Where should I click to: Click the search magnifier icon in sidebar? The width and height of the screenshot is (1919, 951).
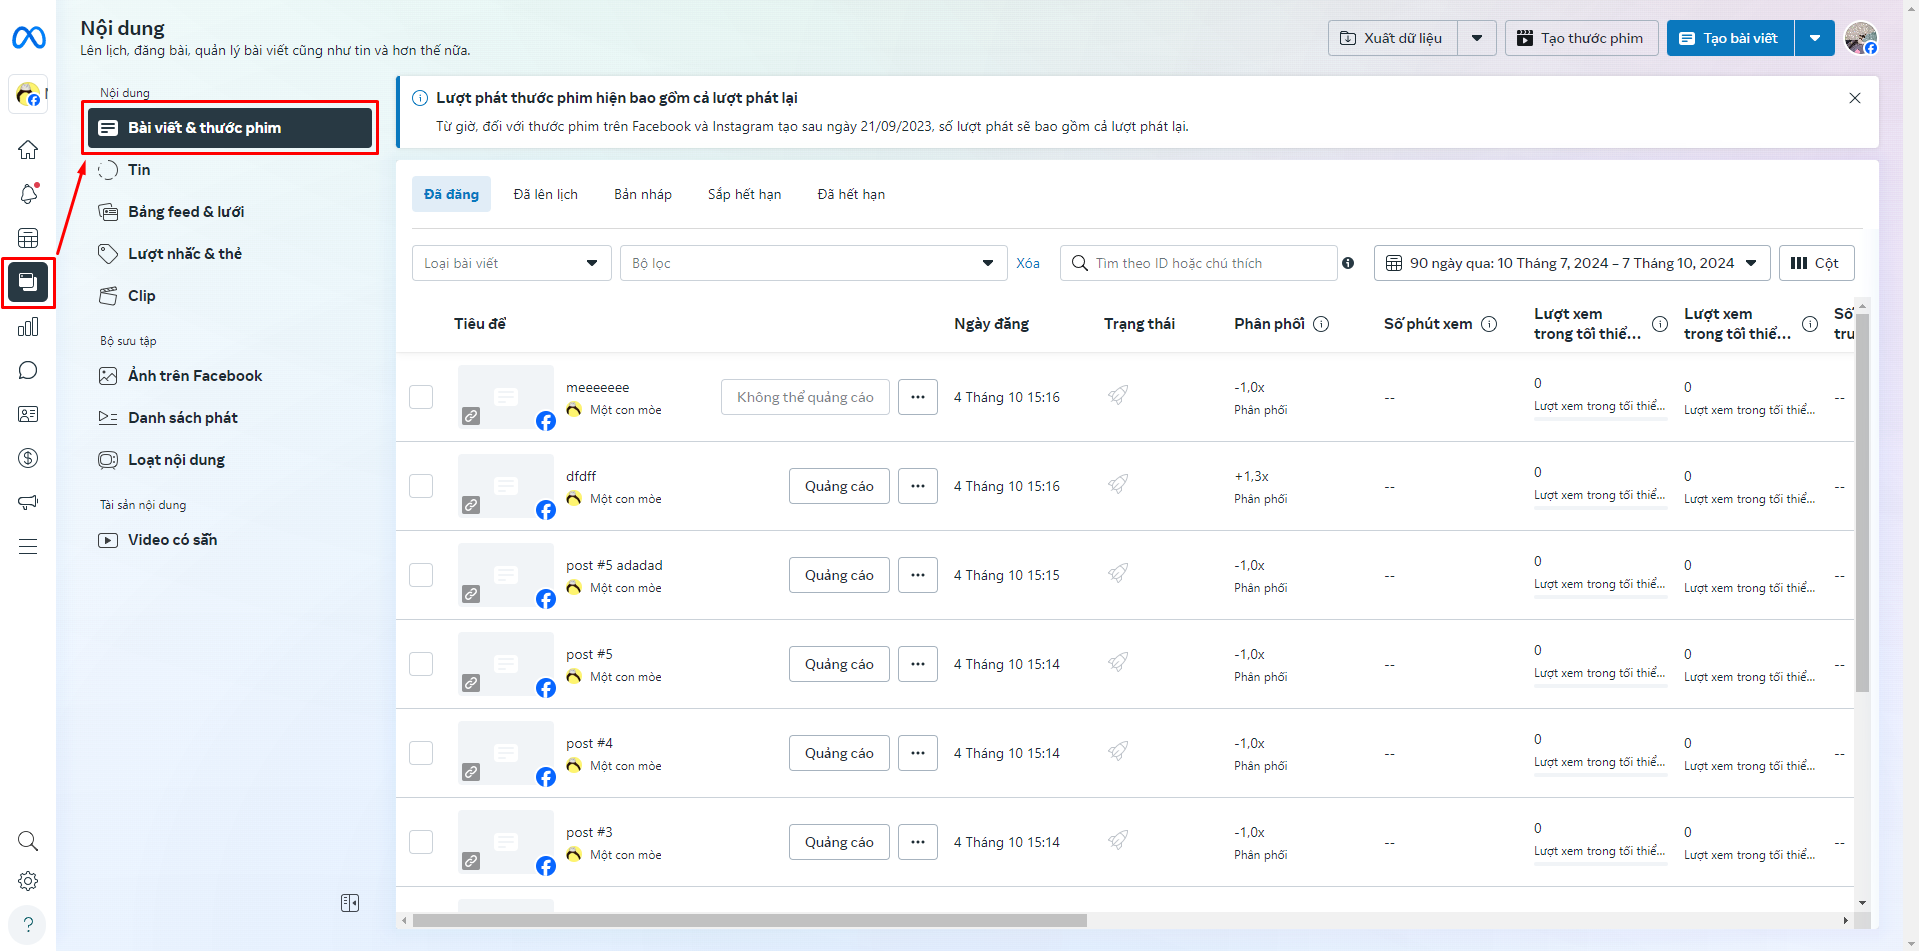(28, 841)
